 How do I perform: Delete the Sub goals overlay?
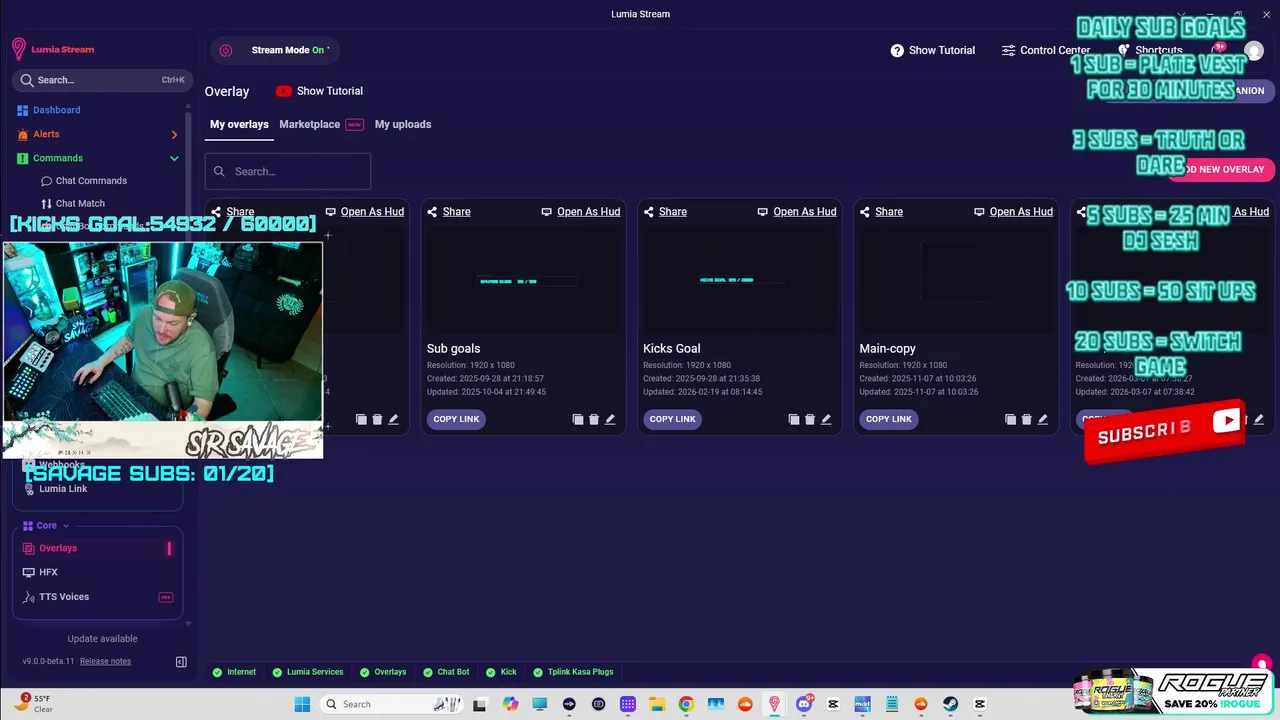[593, 419]
